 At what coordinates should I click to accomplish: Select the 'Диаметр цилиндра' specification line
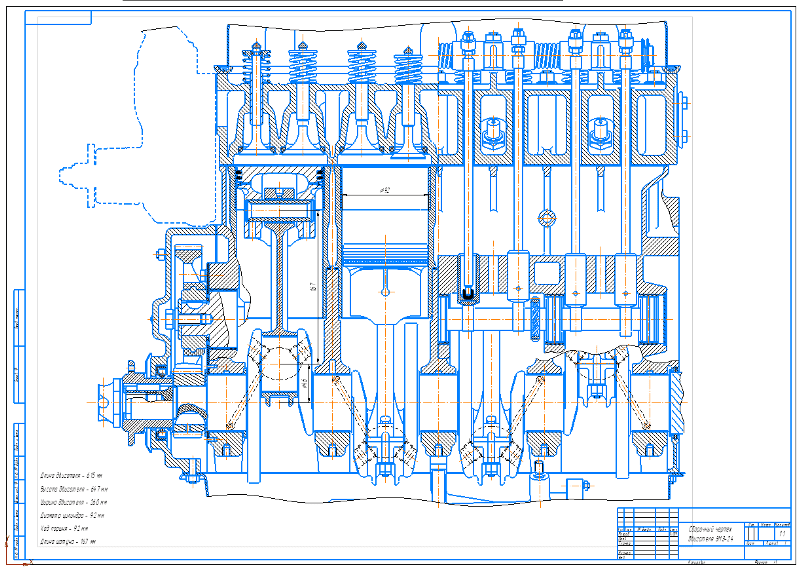pyautogui.click(x=72, y=515)
